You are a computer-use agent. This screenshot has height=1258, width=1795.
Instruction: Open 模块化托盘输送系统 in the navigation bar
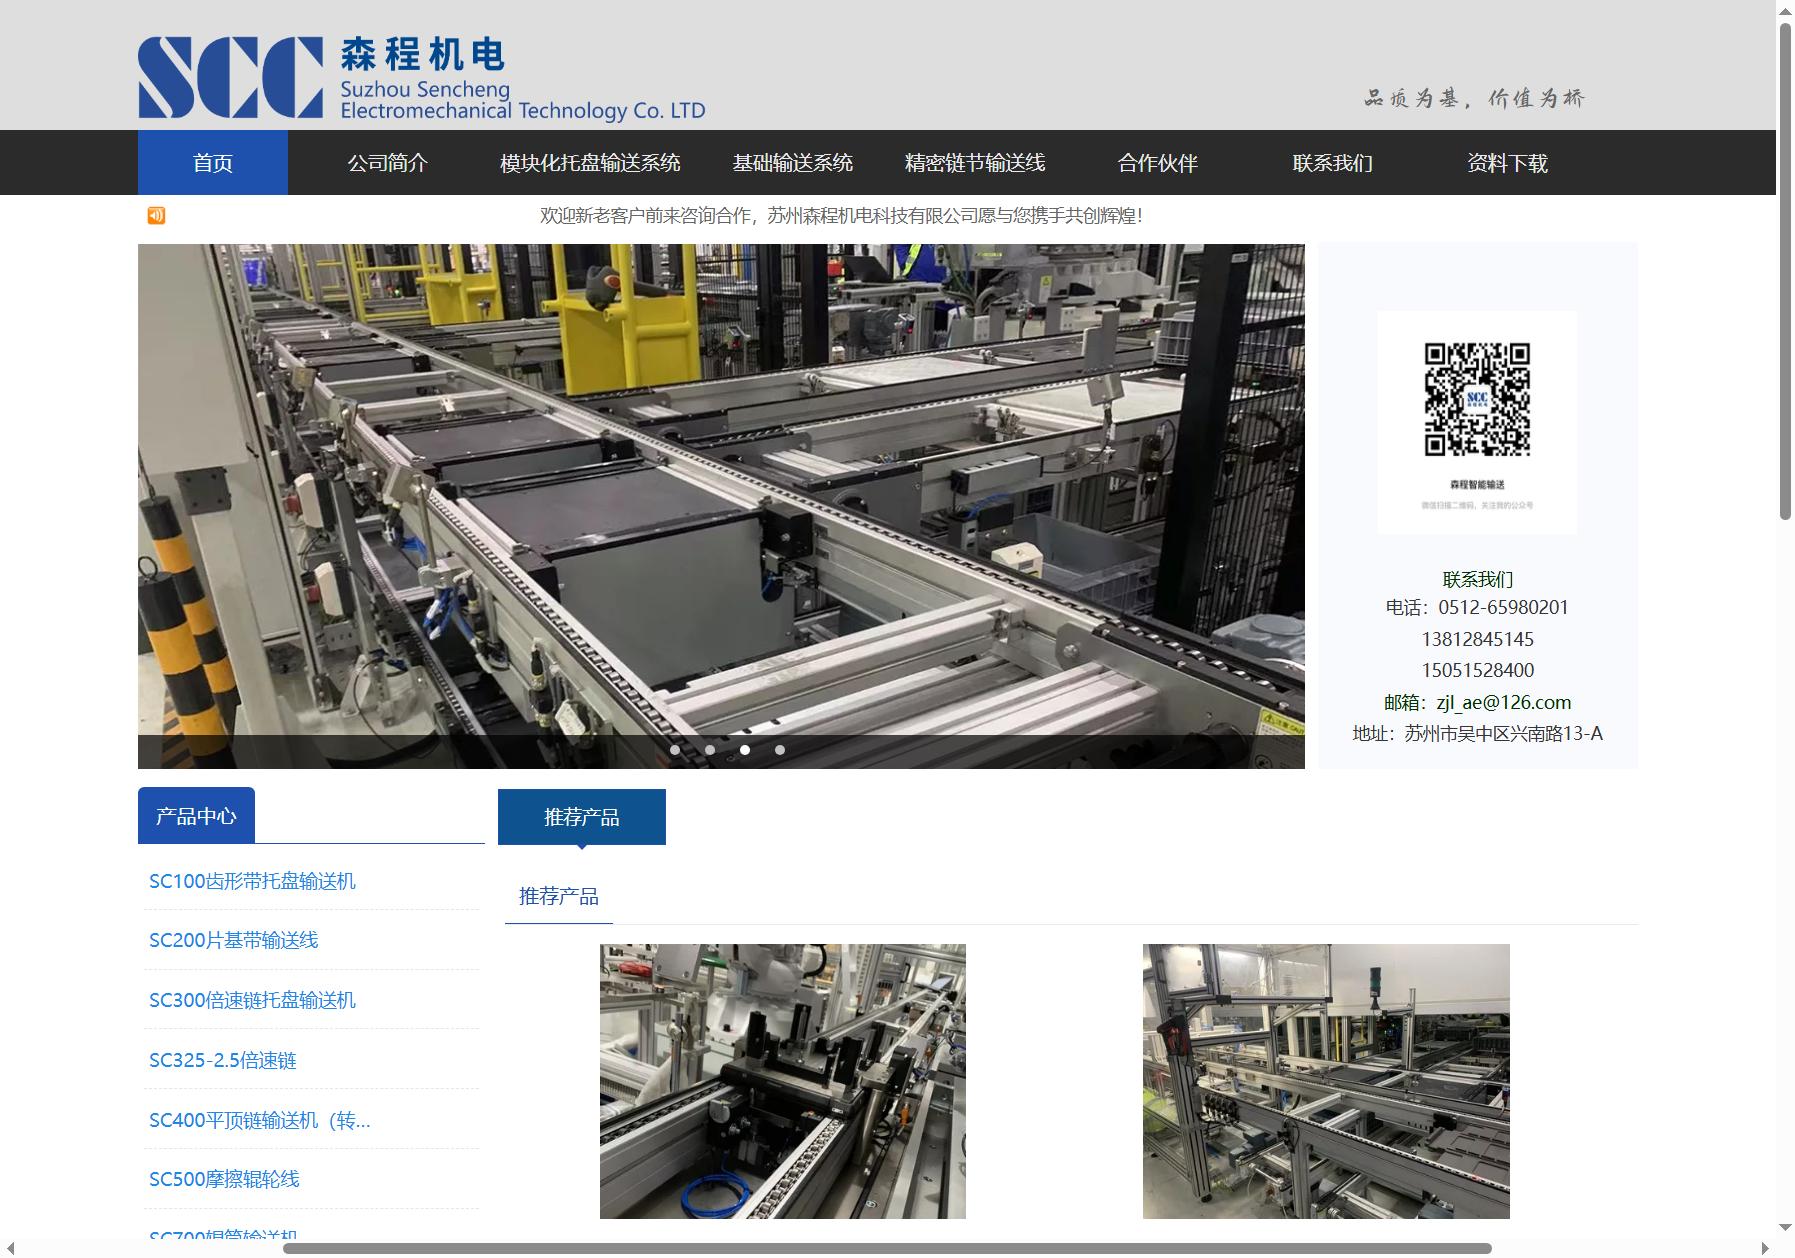tap(590, 163)
